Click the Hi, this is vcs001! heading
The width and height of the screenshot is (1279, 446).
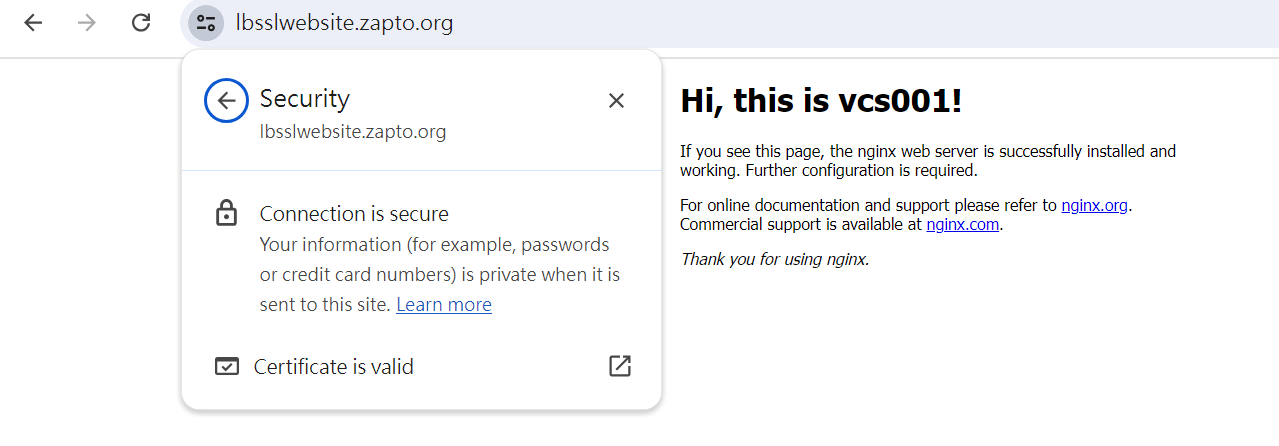pyautogui.click(x=821, y=101)
